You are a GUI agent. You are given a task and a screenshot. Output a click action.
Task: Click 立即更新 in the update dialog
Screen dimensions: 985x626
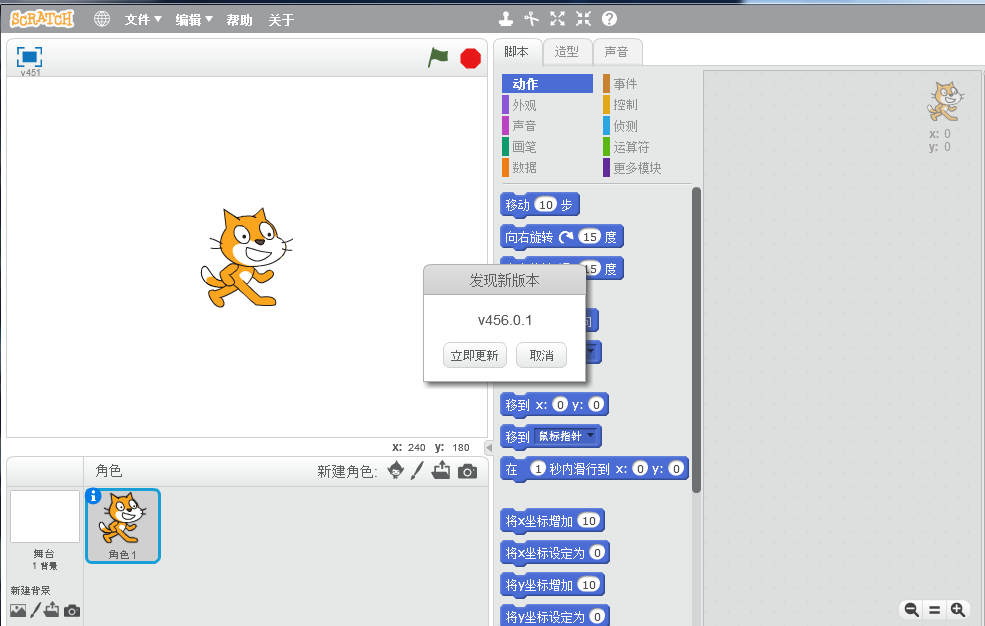pos(474,355)
